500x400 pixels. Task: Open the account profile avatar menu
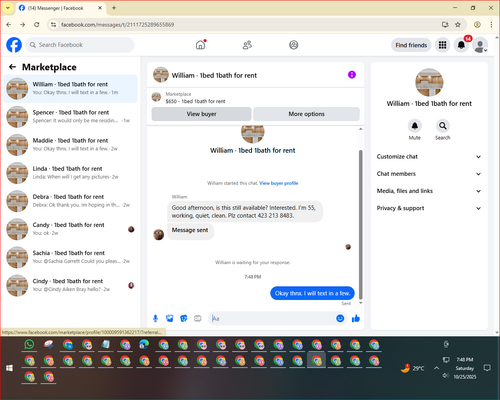tap(480, 45)
